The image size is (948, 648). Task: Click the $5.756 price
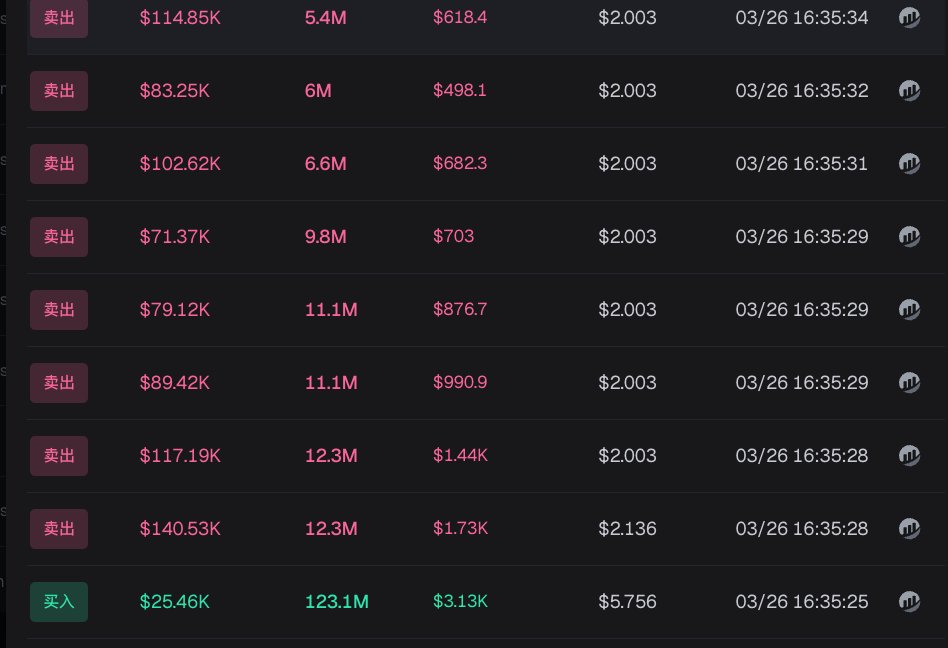(628, 601)
